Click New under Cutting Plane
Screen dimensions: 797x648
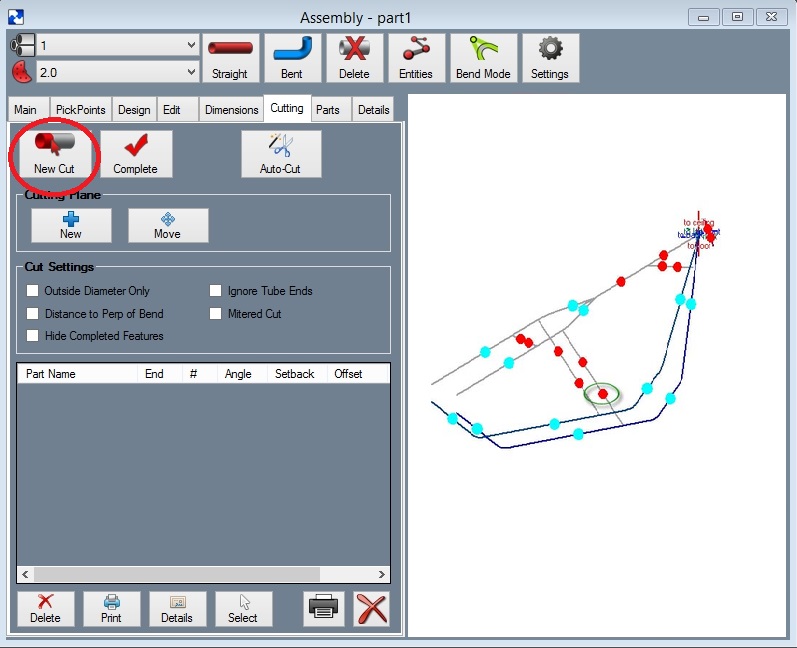(x=71, y=225)
